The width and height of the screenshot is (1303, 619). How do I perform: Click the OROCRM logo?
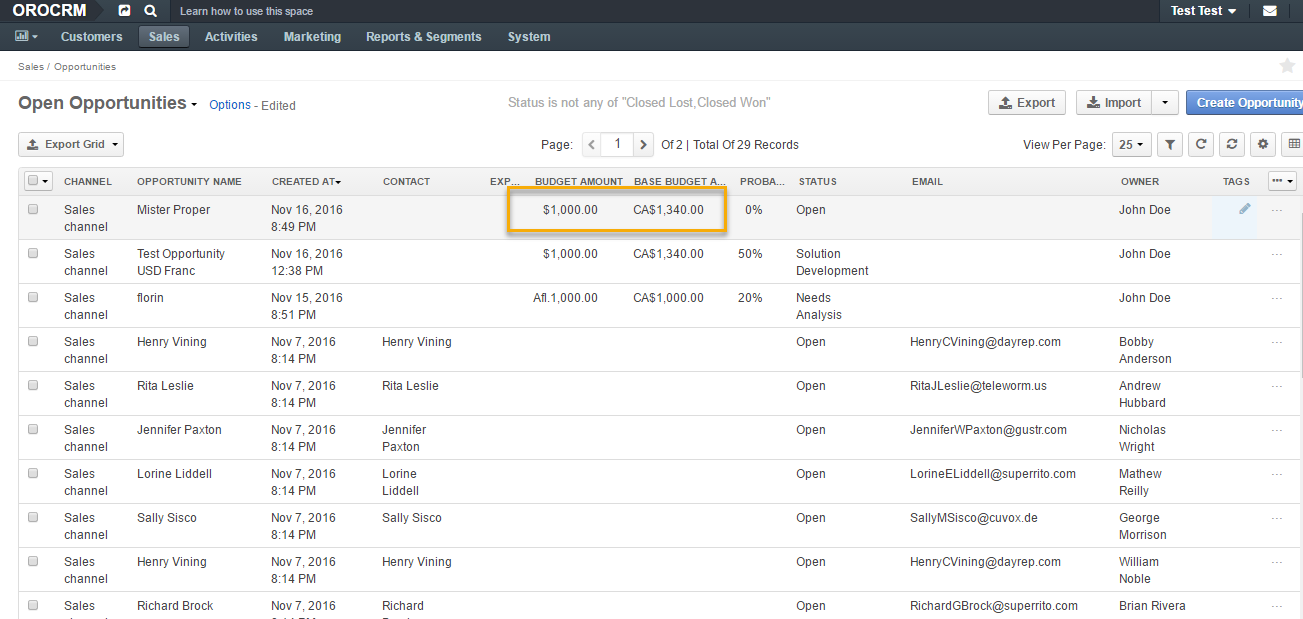pos(49,11)
